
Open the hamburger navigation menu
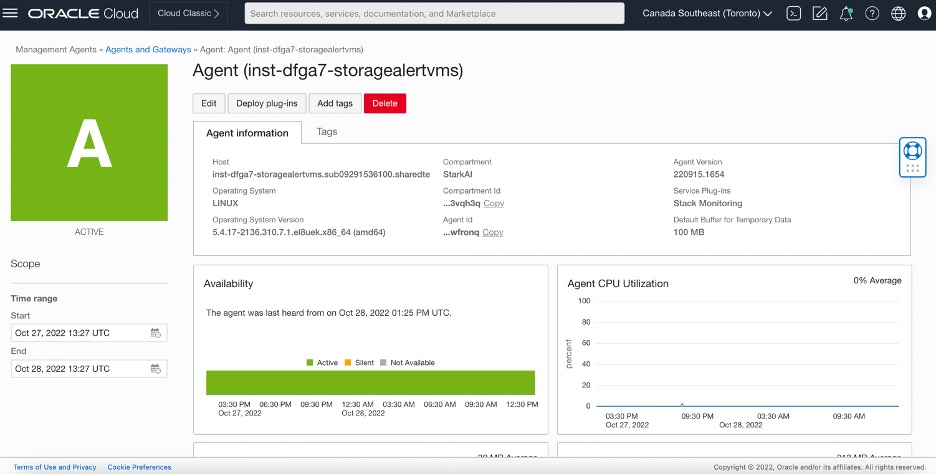click(10, 13)
